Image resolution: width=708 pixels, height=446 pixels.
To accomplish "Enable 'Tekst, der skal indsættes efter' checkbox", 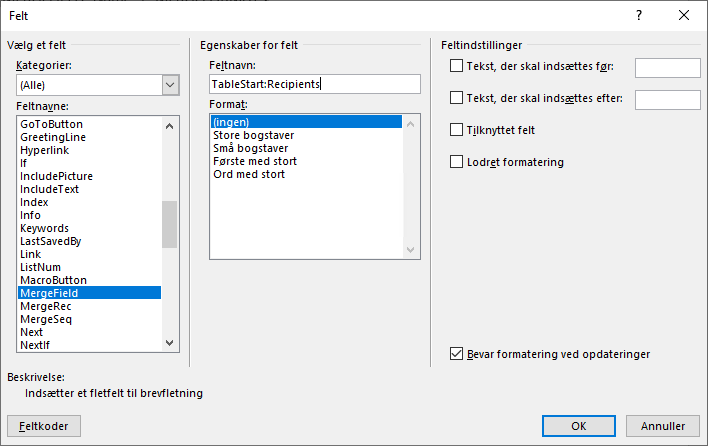I will click(x=456, y=98).
